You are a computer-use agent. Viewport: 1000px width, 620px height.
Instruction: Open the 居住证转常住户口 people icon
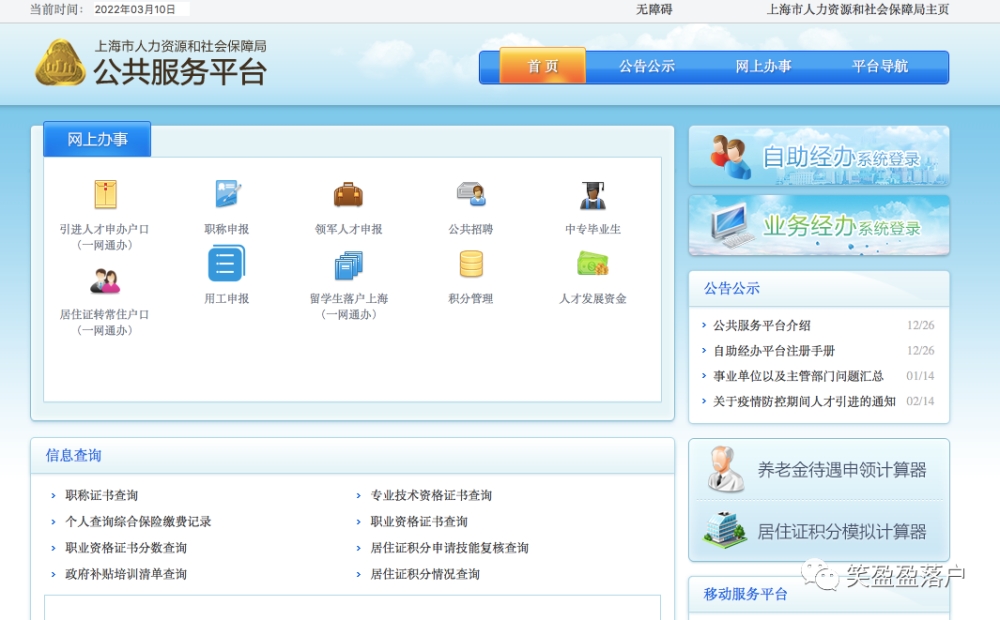[x=105, y=281]
